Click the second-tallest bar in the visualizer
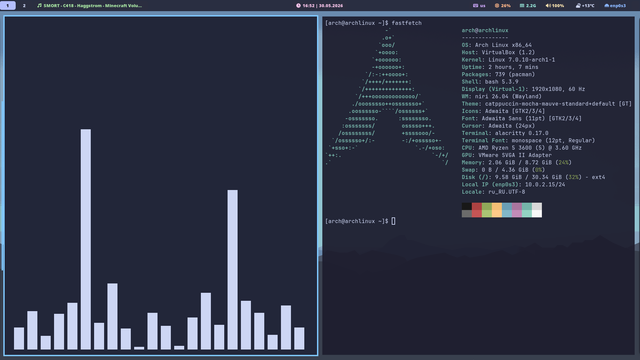The width and height of the screenshot is (640, 360). point(233,269)
